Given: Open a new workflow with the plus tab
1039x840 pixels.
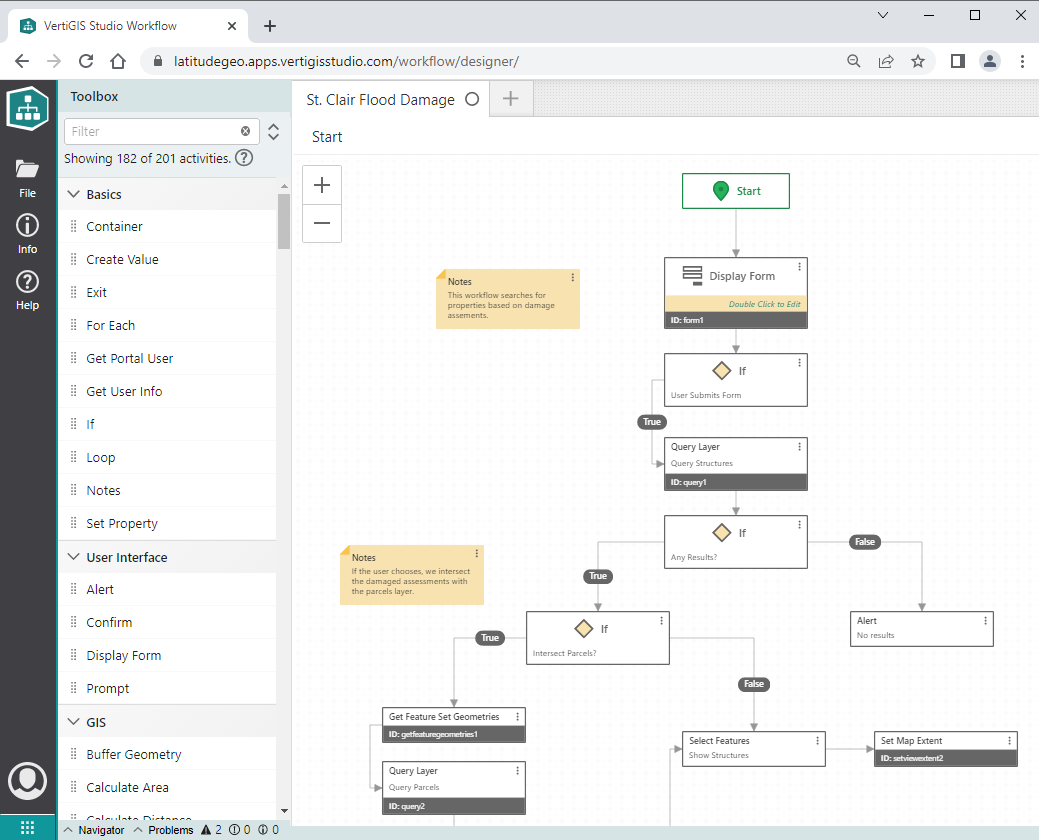Looking at the screenshot, I should 509,99.
